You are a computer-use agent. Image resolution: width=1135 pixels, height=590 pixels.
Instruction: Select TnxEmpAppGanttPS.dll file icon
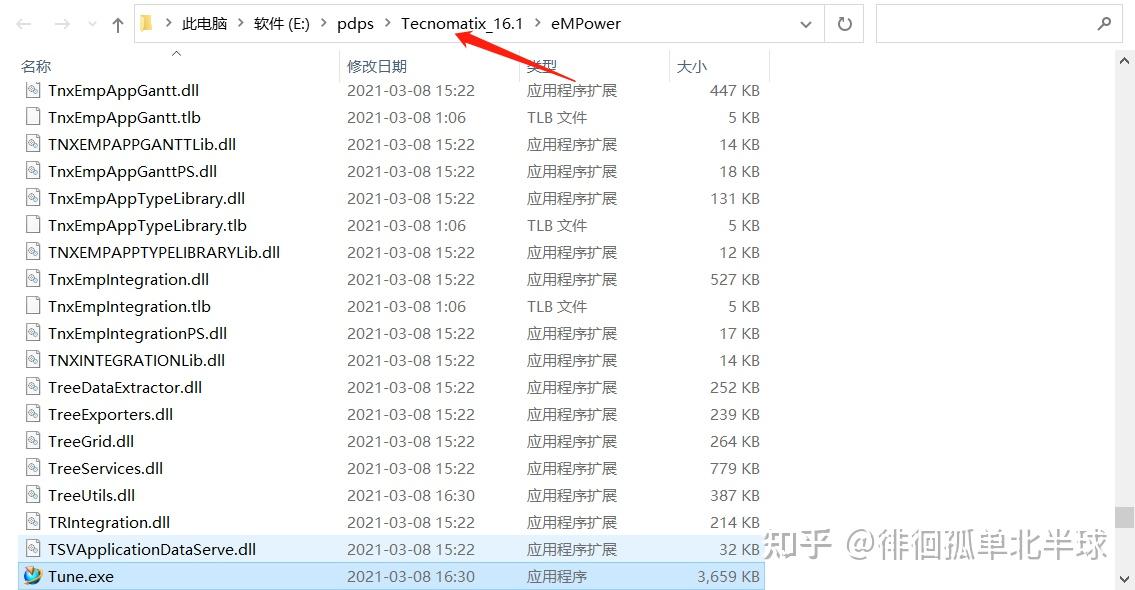click(x=33, y=172)
